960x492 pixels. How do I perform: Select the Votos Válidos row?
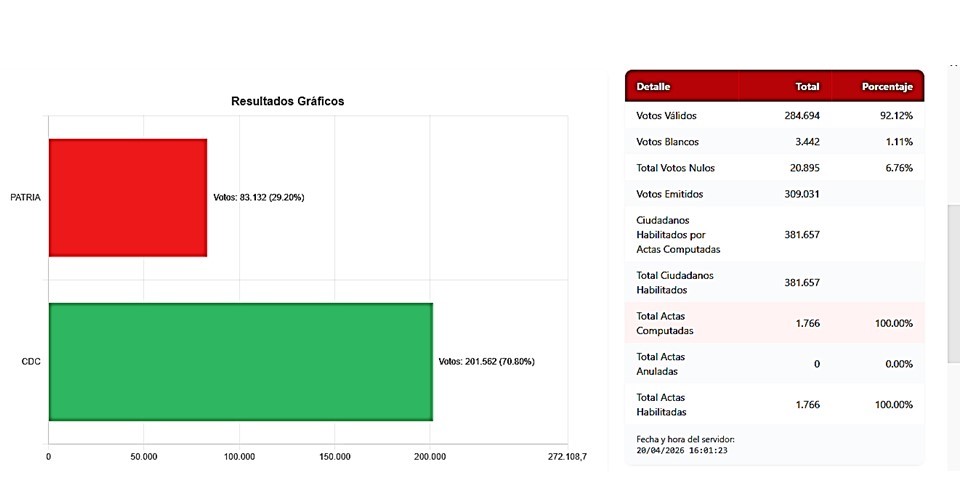[x=774, y=116]
